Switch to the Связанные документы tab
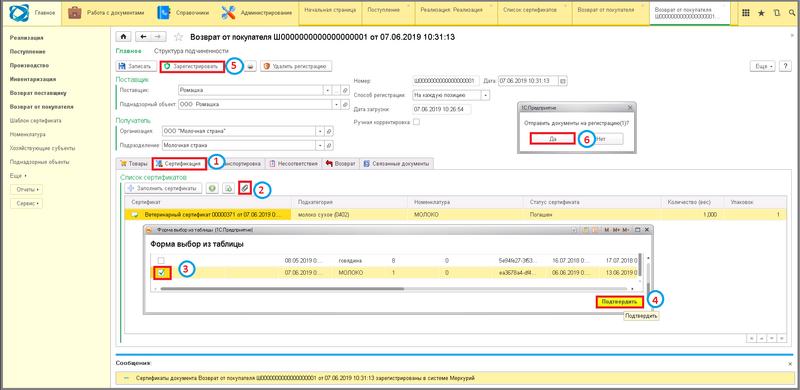Screen dimensions: 800x390 pos(397,164)
